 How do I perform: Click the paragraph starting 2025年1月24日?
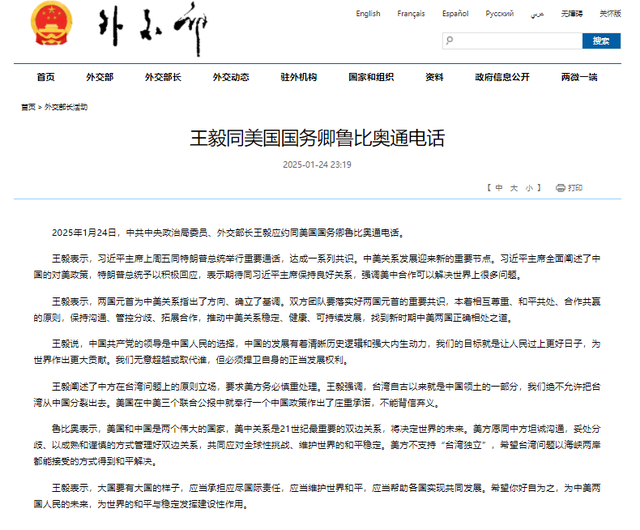click(x=229, y=233)
